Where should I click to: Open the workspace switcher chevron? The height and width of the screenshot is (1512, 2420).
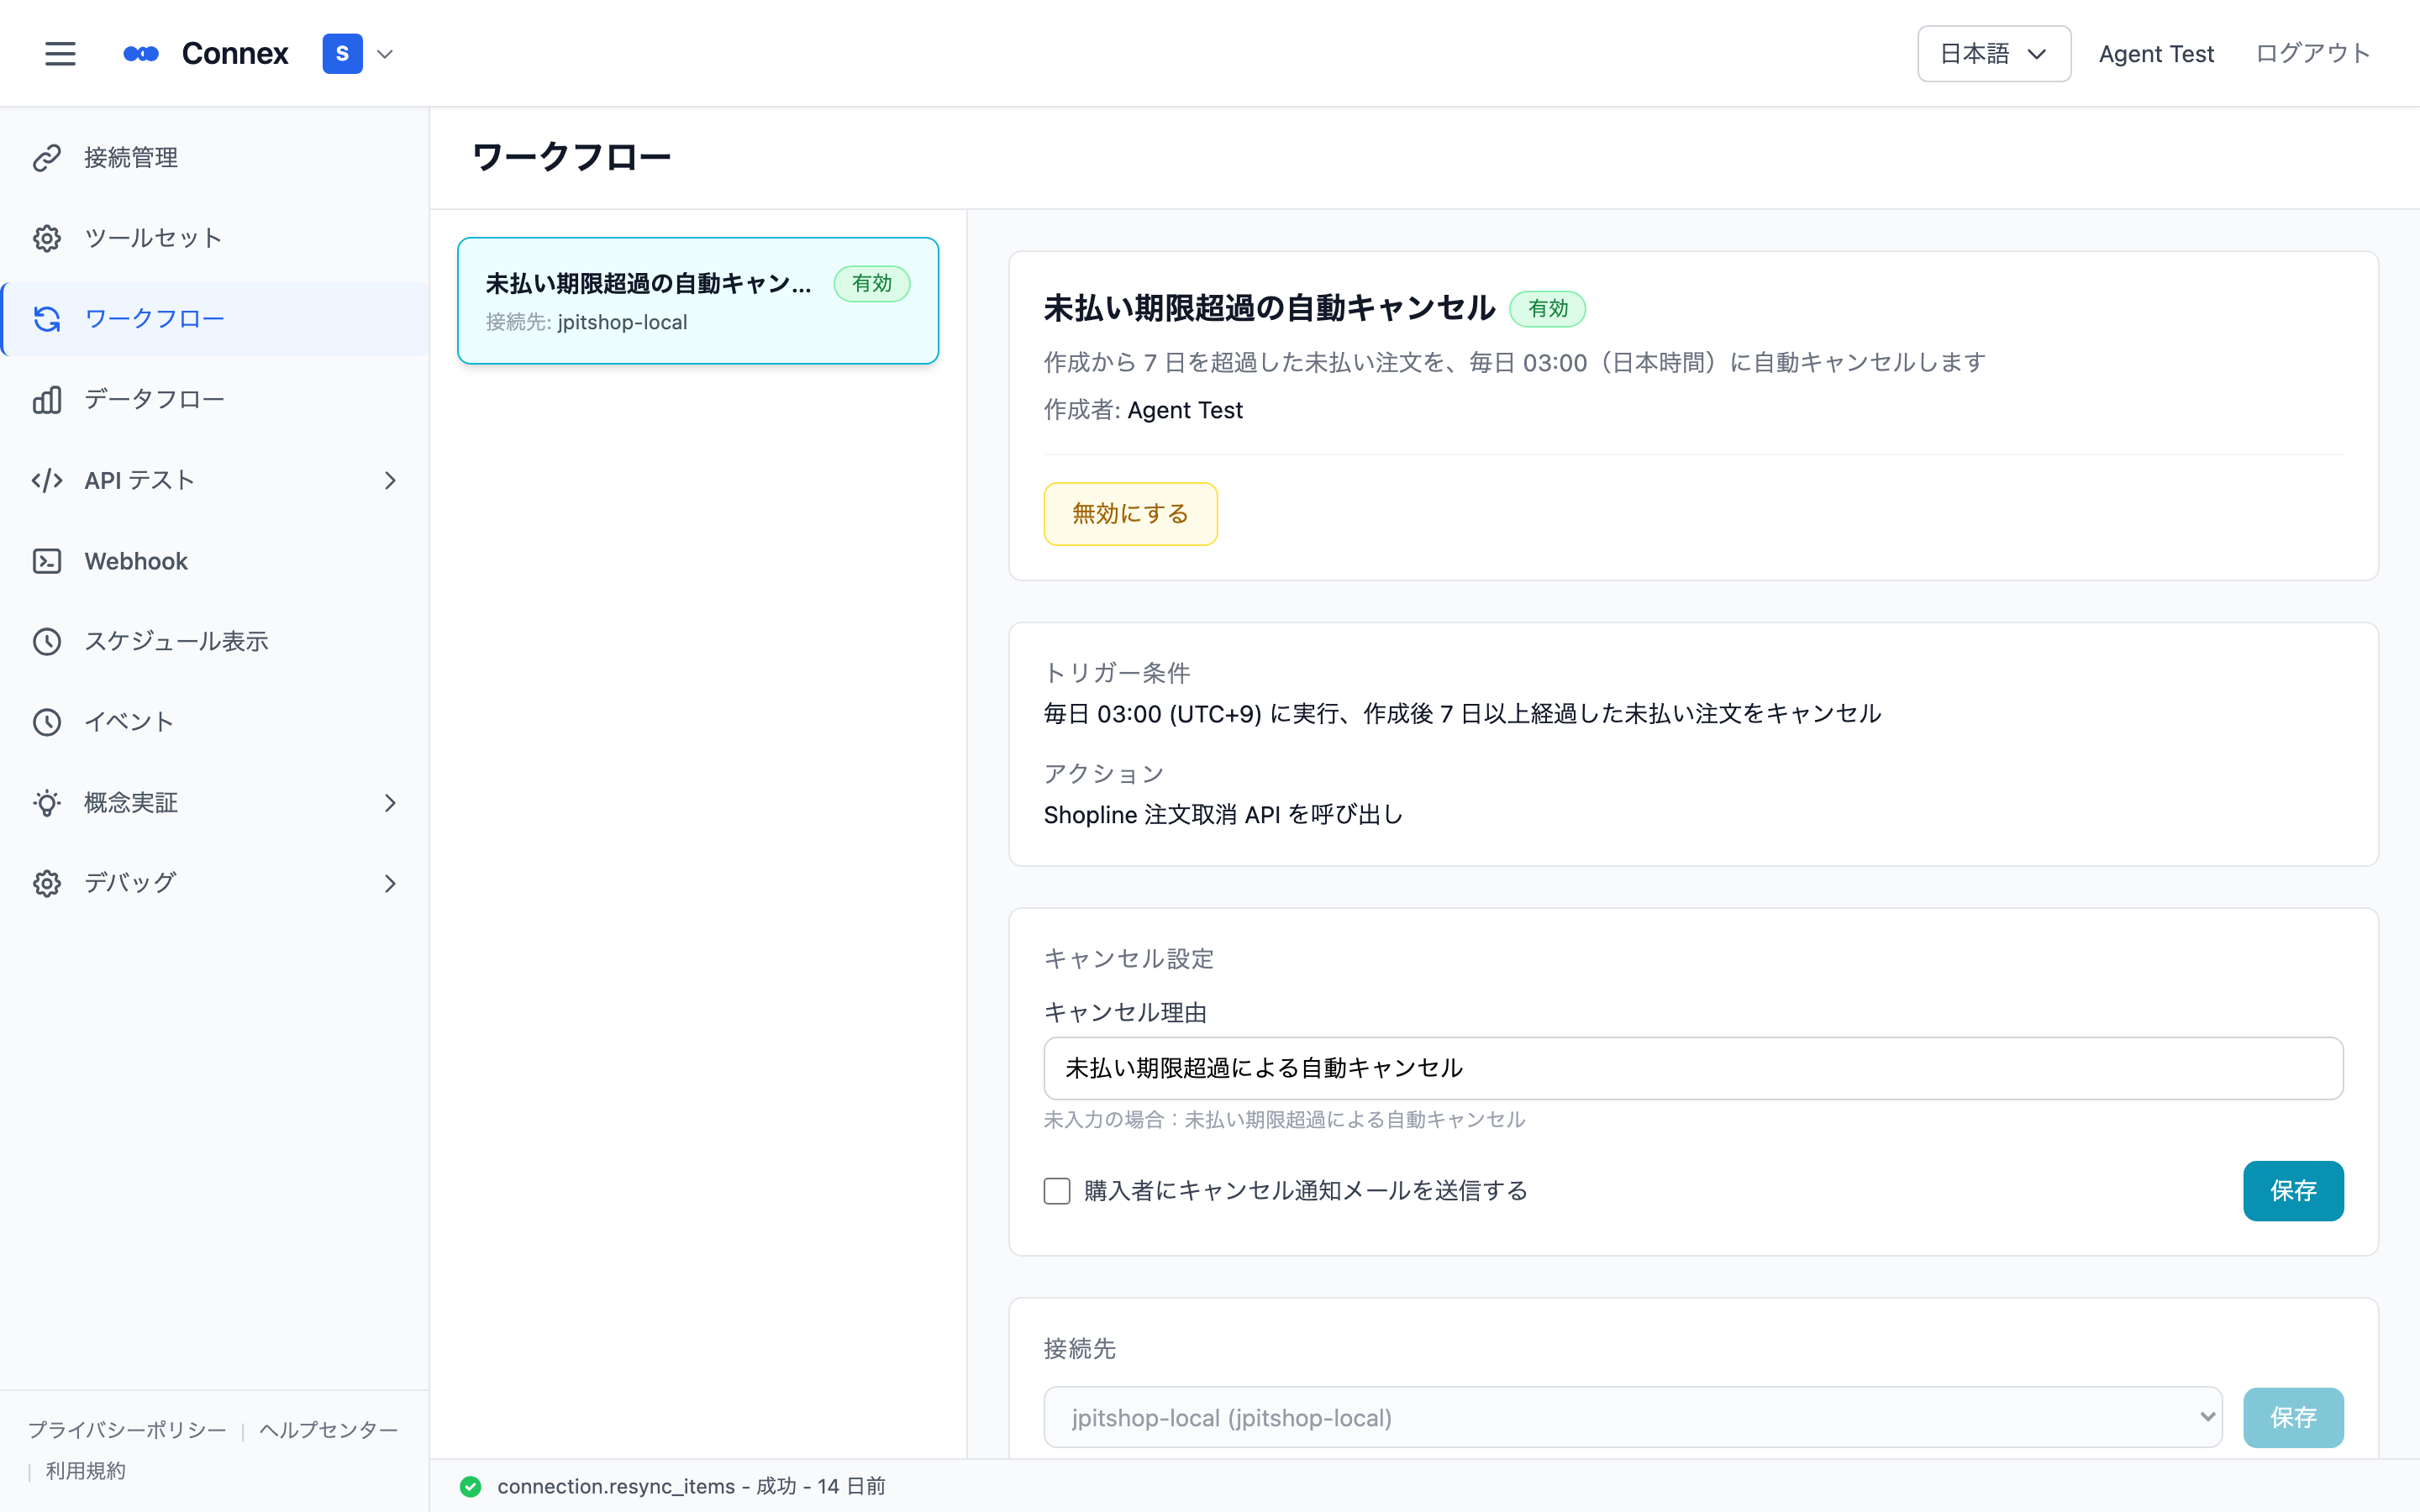pos(385,54)
